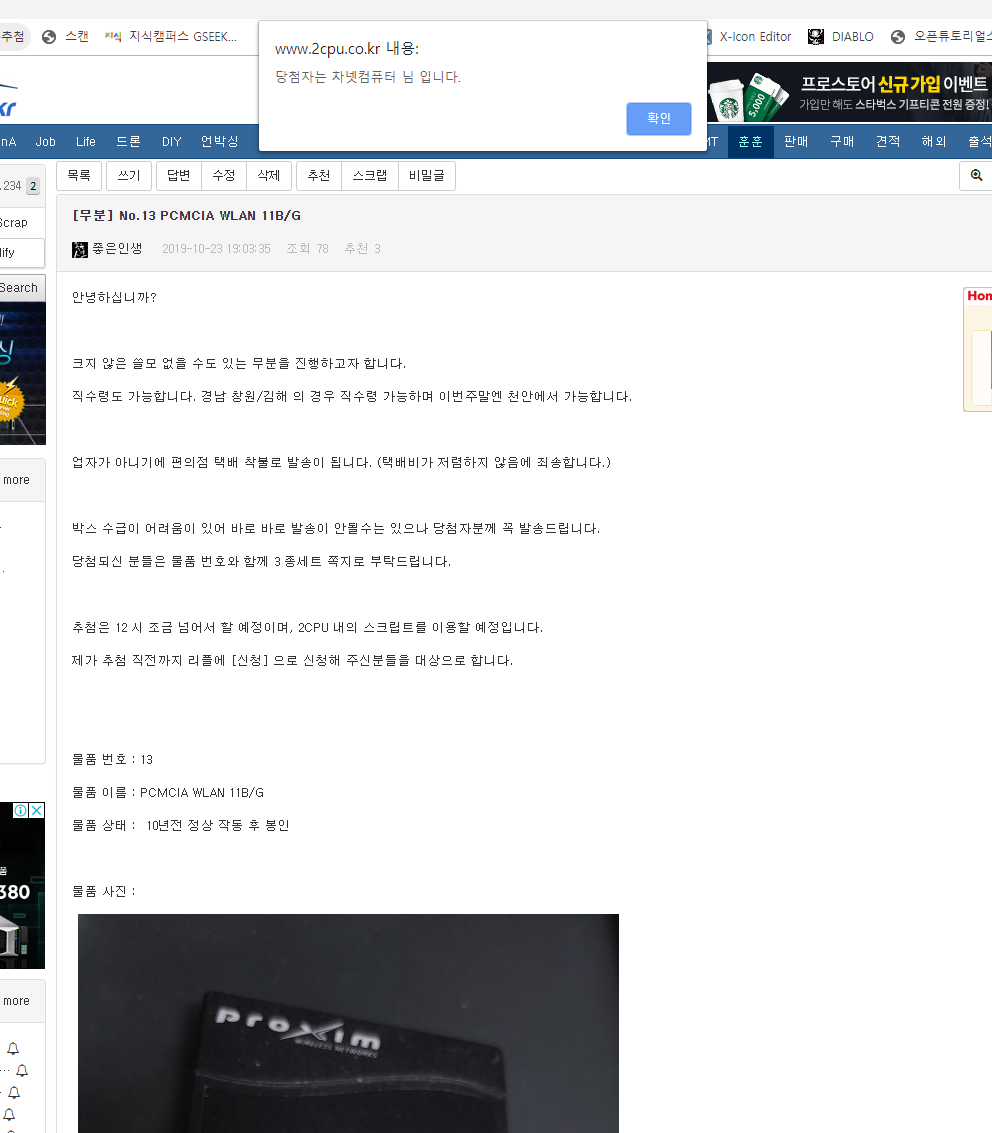Open the 지식캠퍼스 GSEEK bookmark
This screenshot has height=1133, width=992.
[x=171, y=37]
